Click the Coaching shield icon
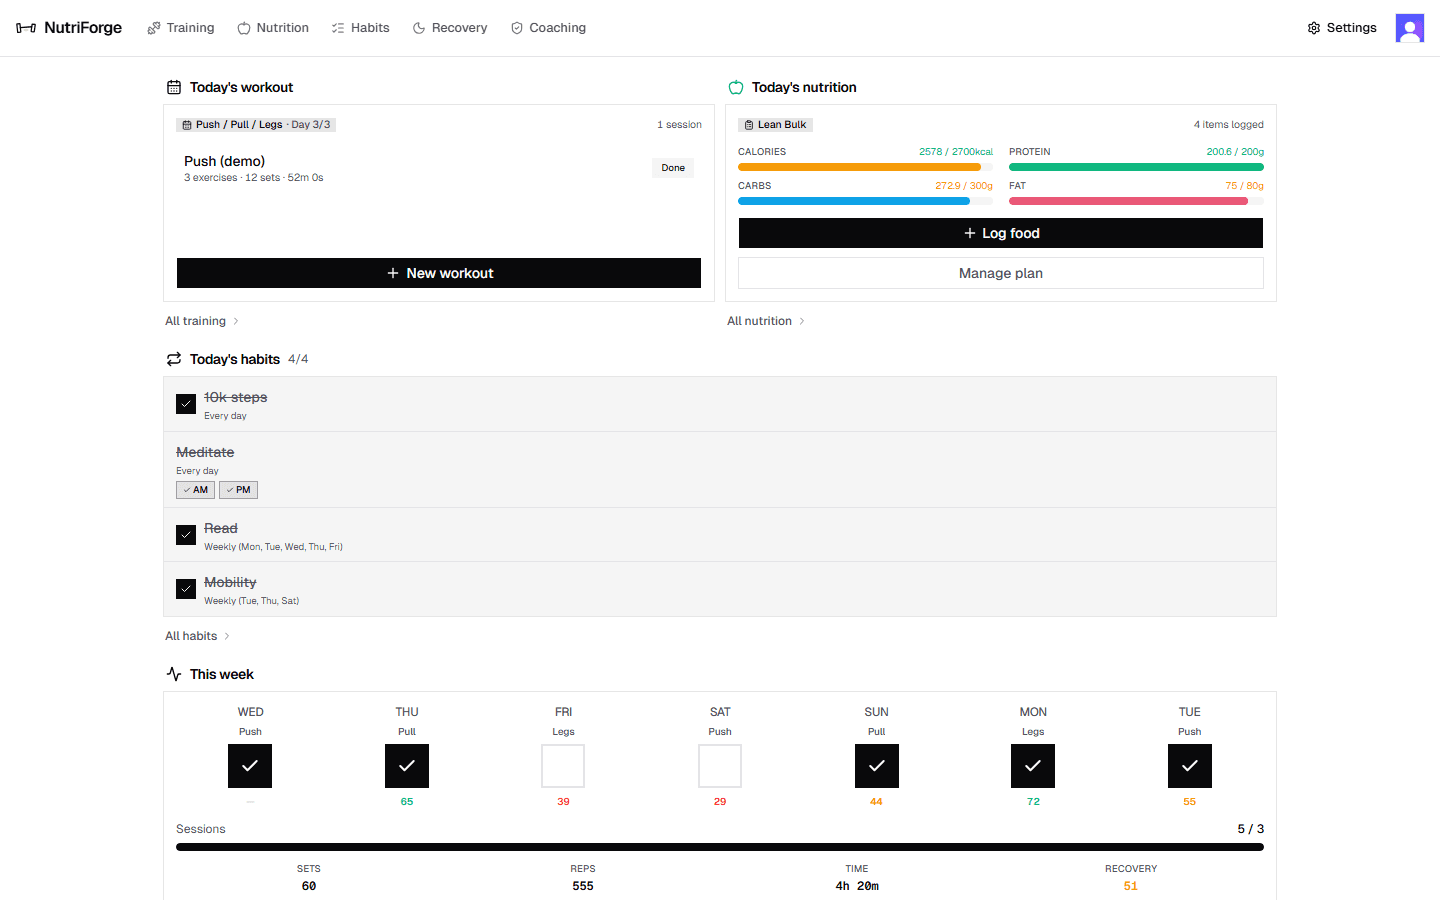 [517, 27]
